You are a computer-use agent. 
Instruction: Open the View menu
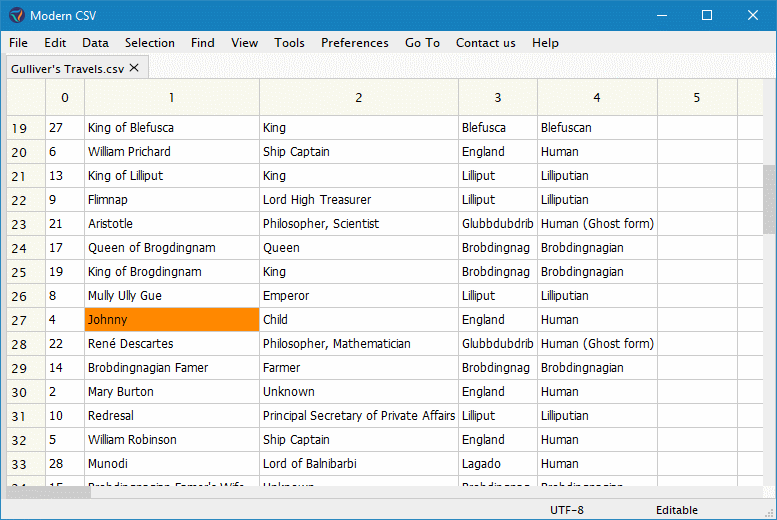[244, 43]
